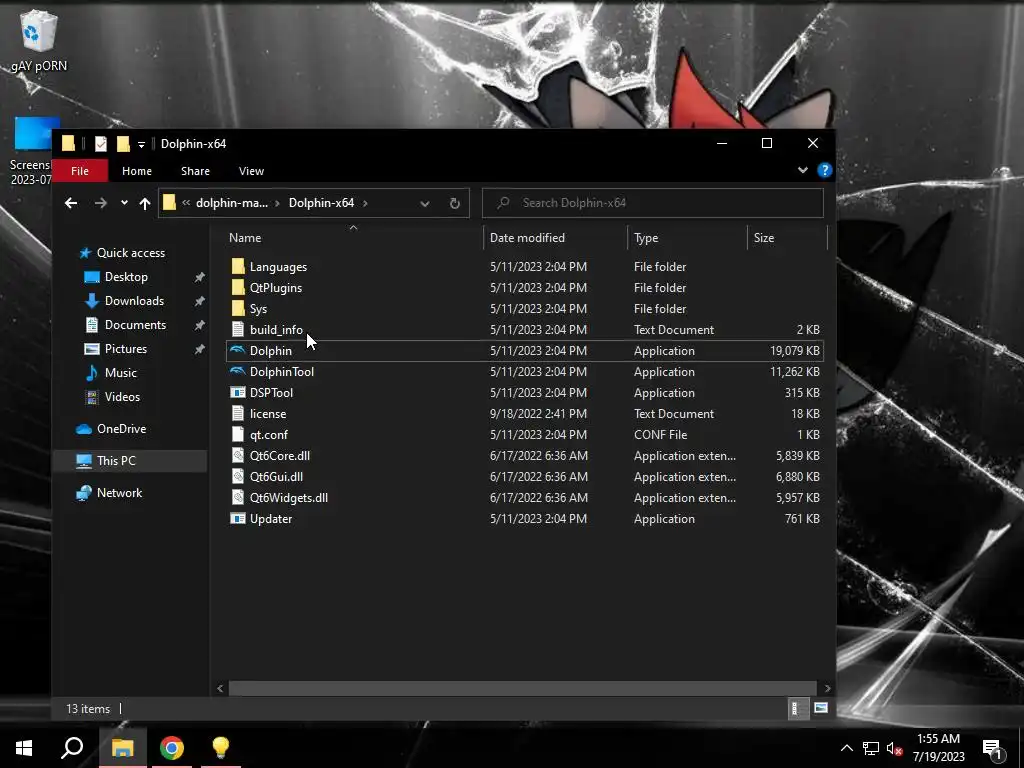Expand breadcrumb chevron after Dolphin-x64

coord(365,203)
